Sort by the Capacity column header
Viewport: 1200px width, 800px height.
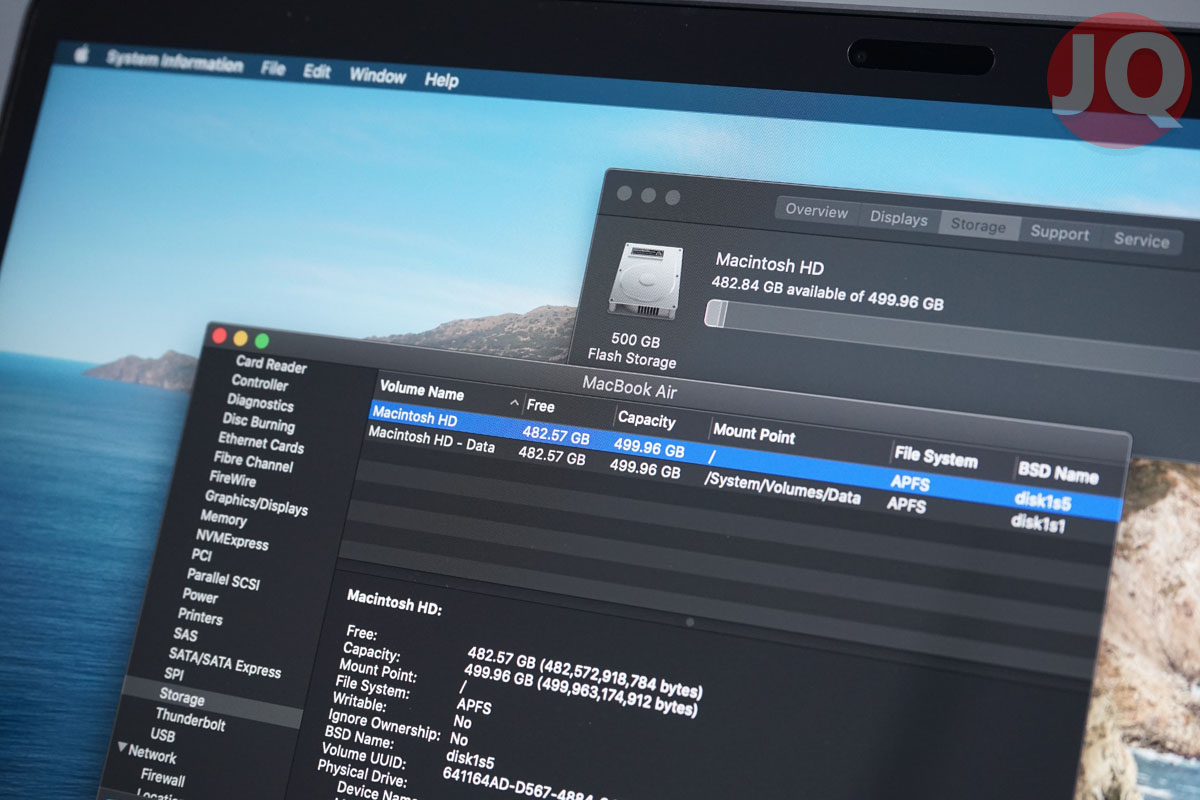(x=646, y=420)
